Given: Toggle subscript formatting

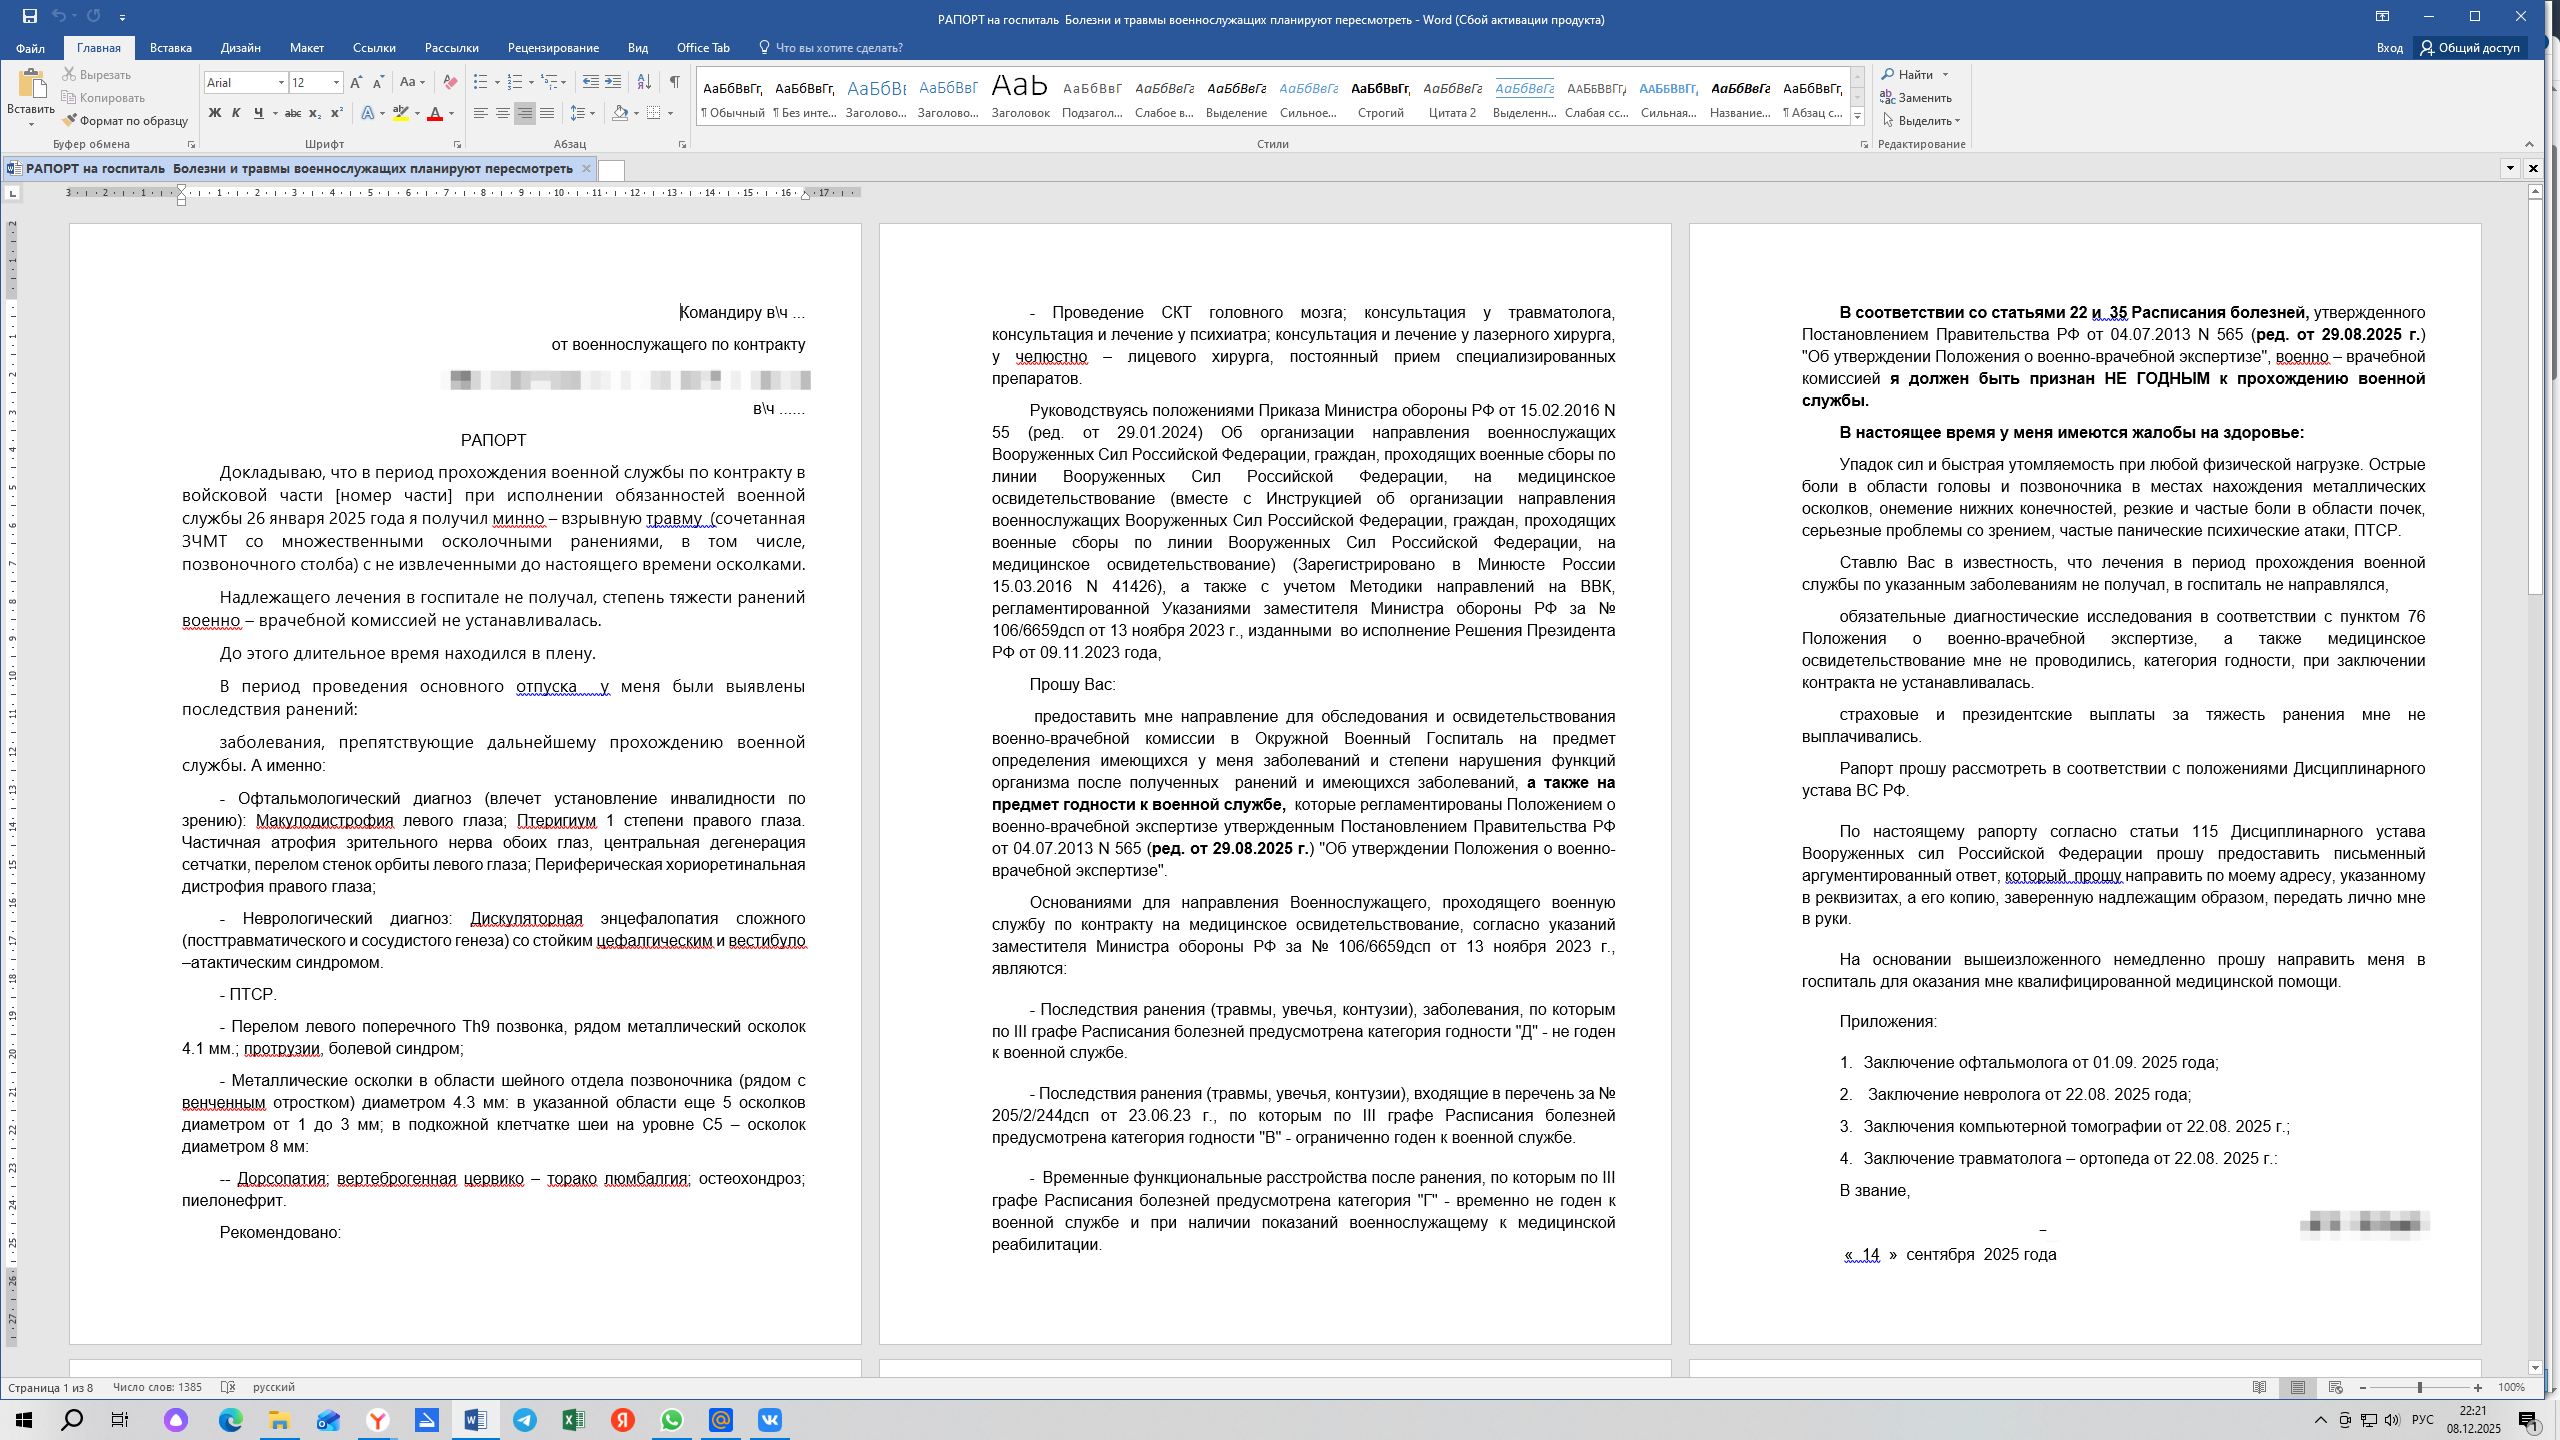Looking at the screenshot, I should (x=315, y=113).
